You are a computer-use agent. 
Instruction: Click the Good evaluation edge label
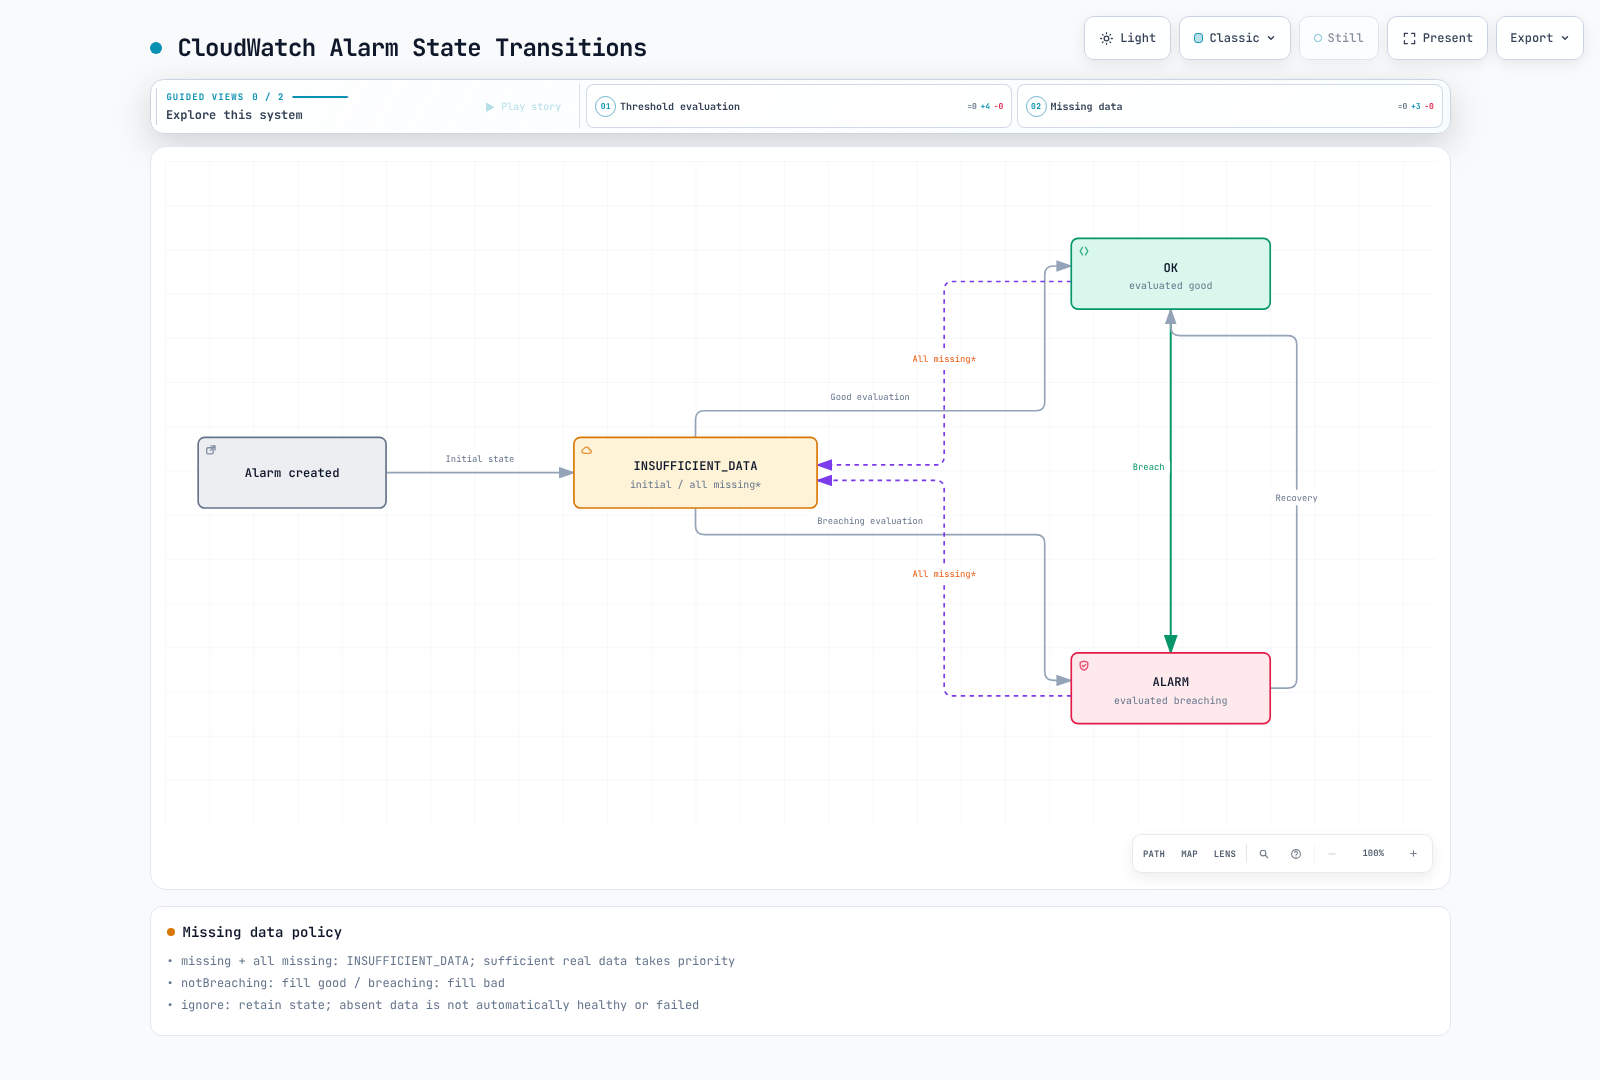(x=870, y=397)
